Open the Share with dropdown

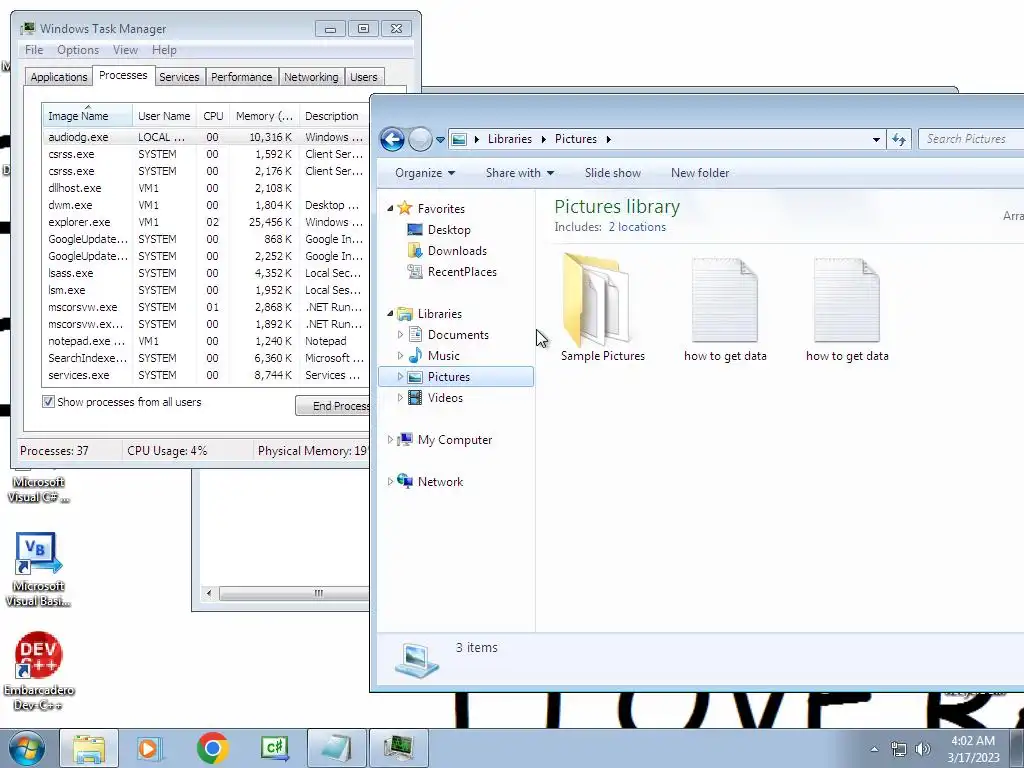tap(520, 173)
